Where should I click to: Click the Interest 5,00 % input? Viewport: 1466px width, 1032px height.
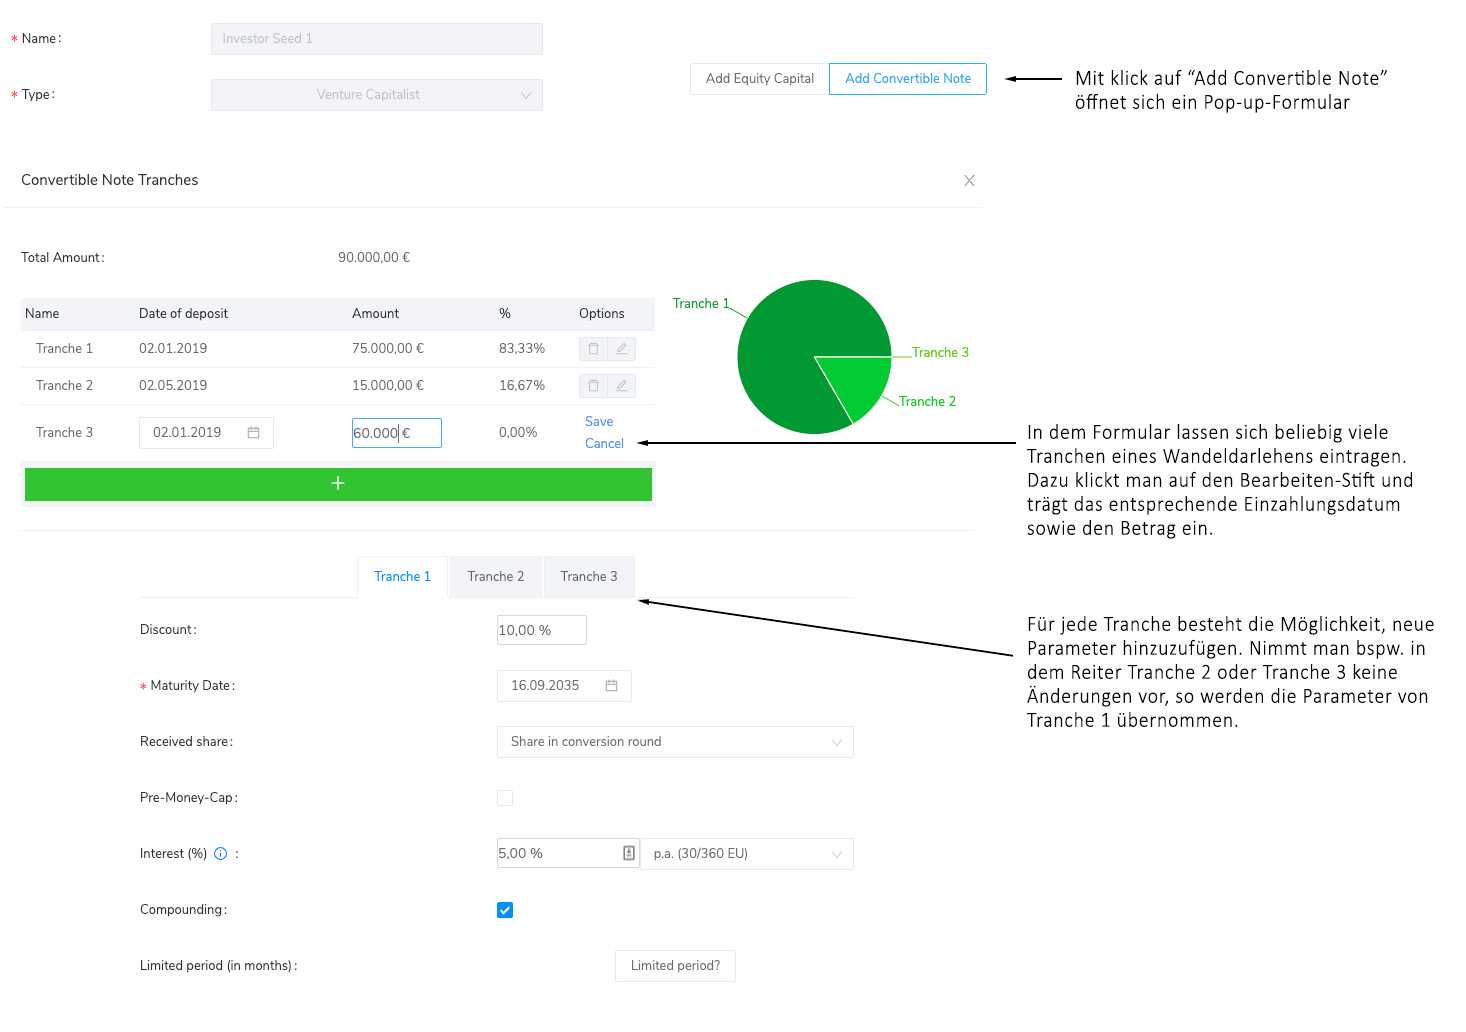568,854
